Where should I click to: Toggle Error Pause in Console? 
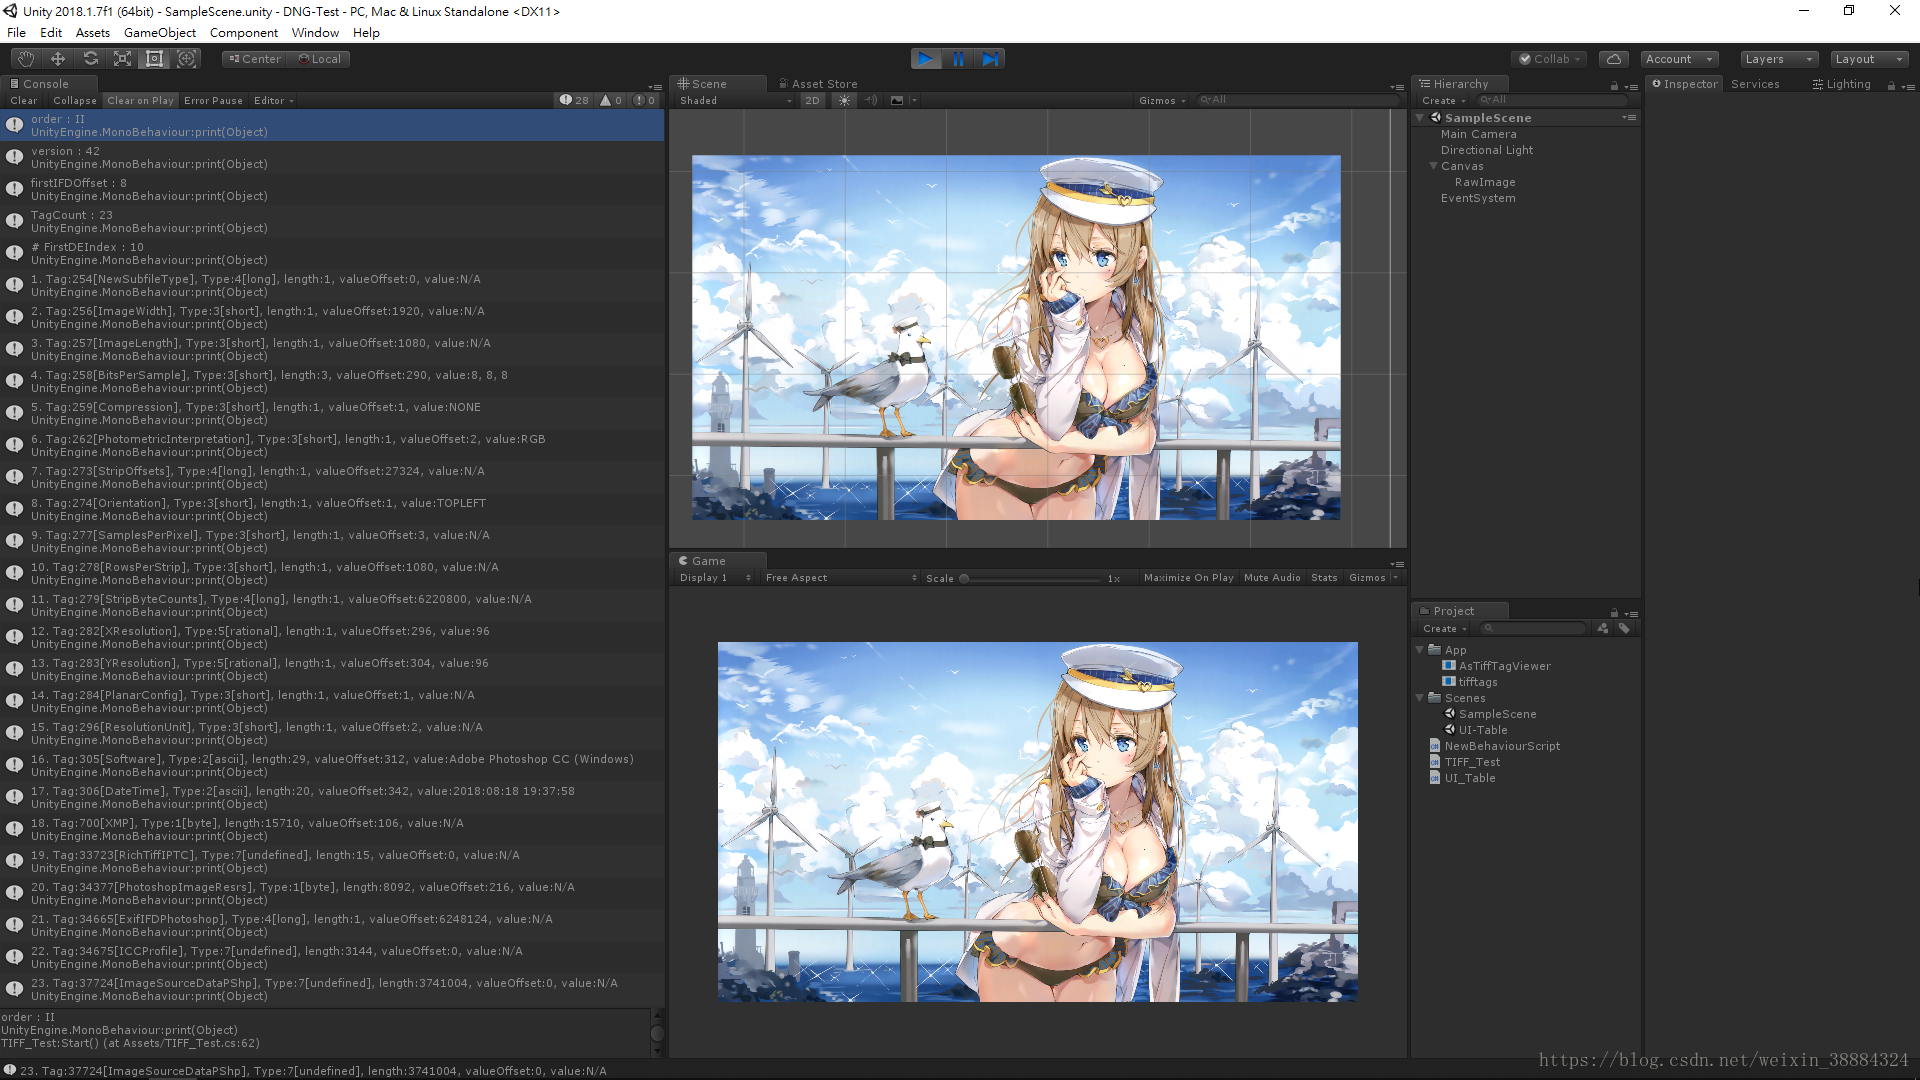[x=213, y=101]
